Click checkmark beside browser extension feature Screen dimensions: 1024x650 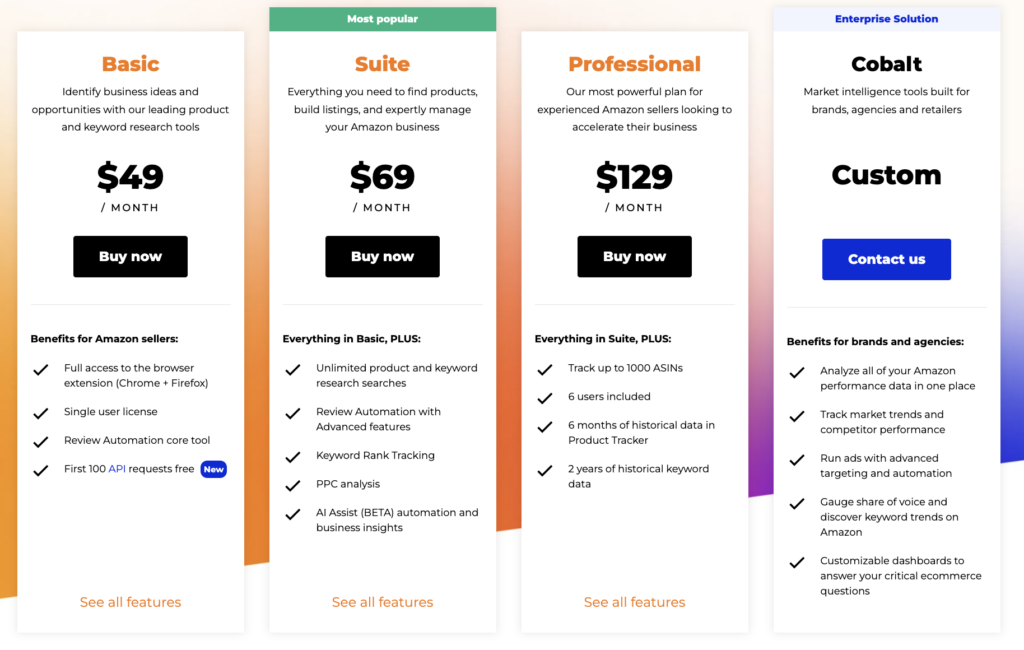pyautogui.click(x=41, y=369)
